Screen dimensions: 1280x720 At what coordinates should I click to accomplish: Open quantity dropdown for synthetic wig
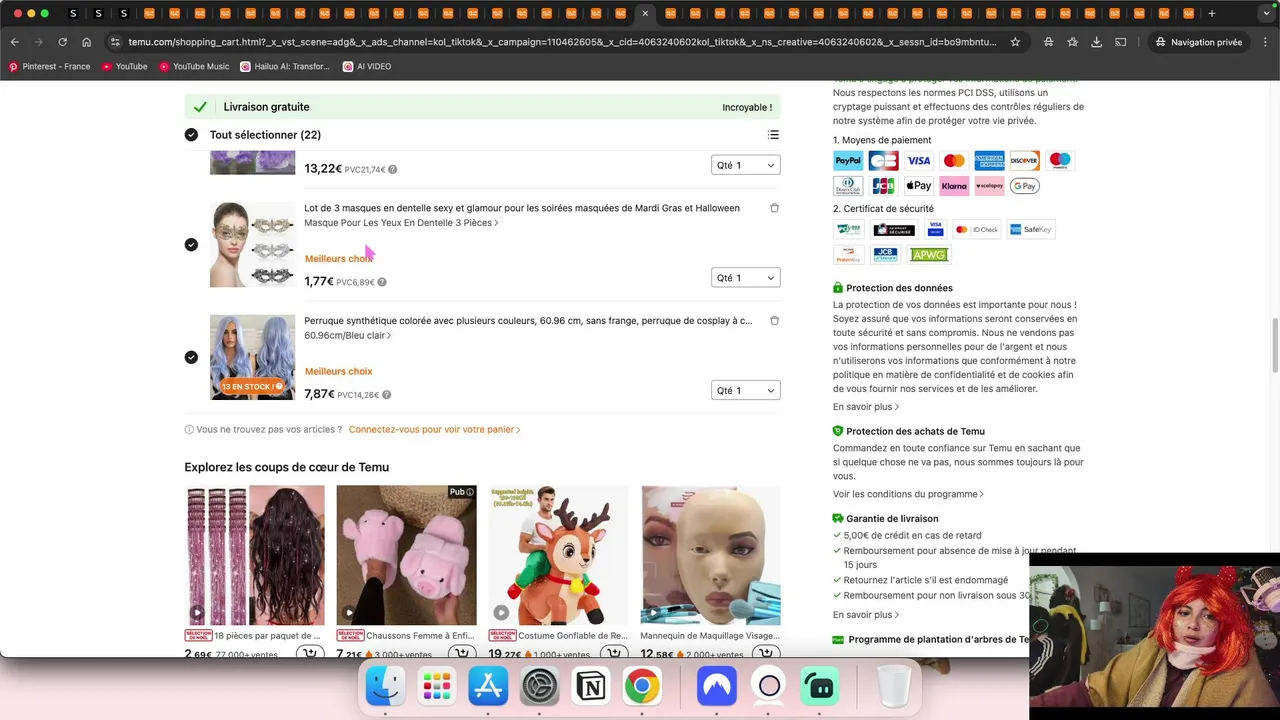pyautogui.click(x=745, y=391)
